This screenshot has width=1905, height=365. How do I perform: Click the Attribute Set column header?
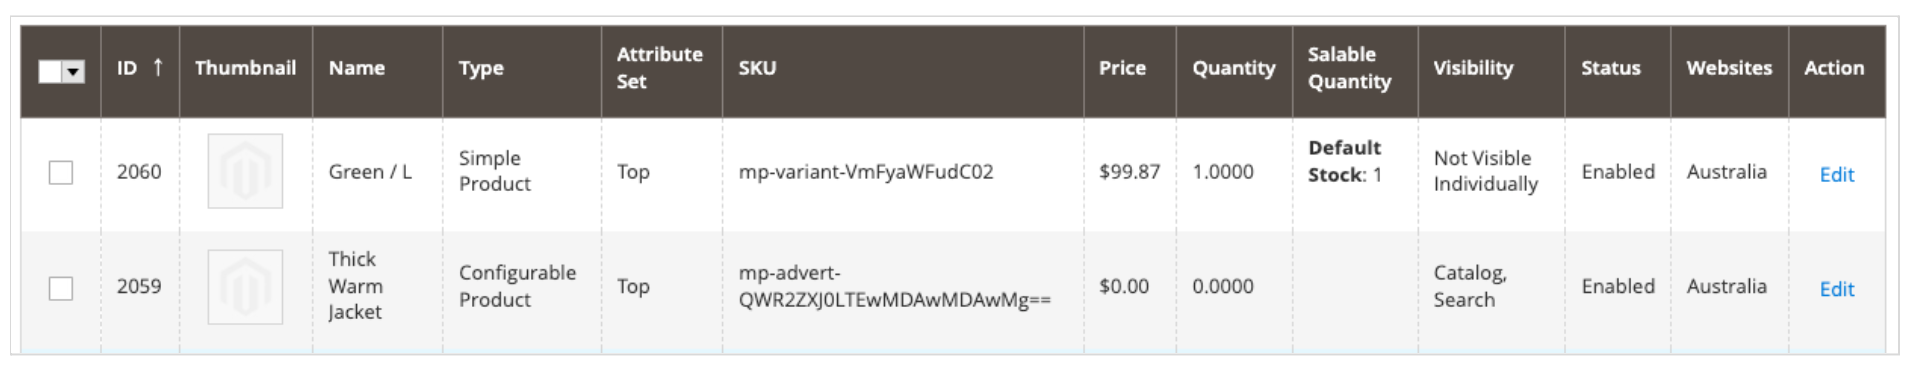pos(661,68)
